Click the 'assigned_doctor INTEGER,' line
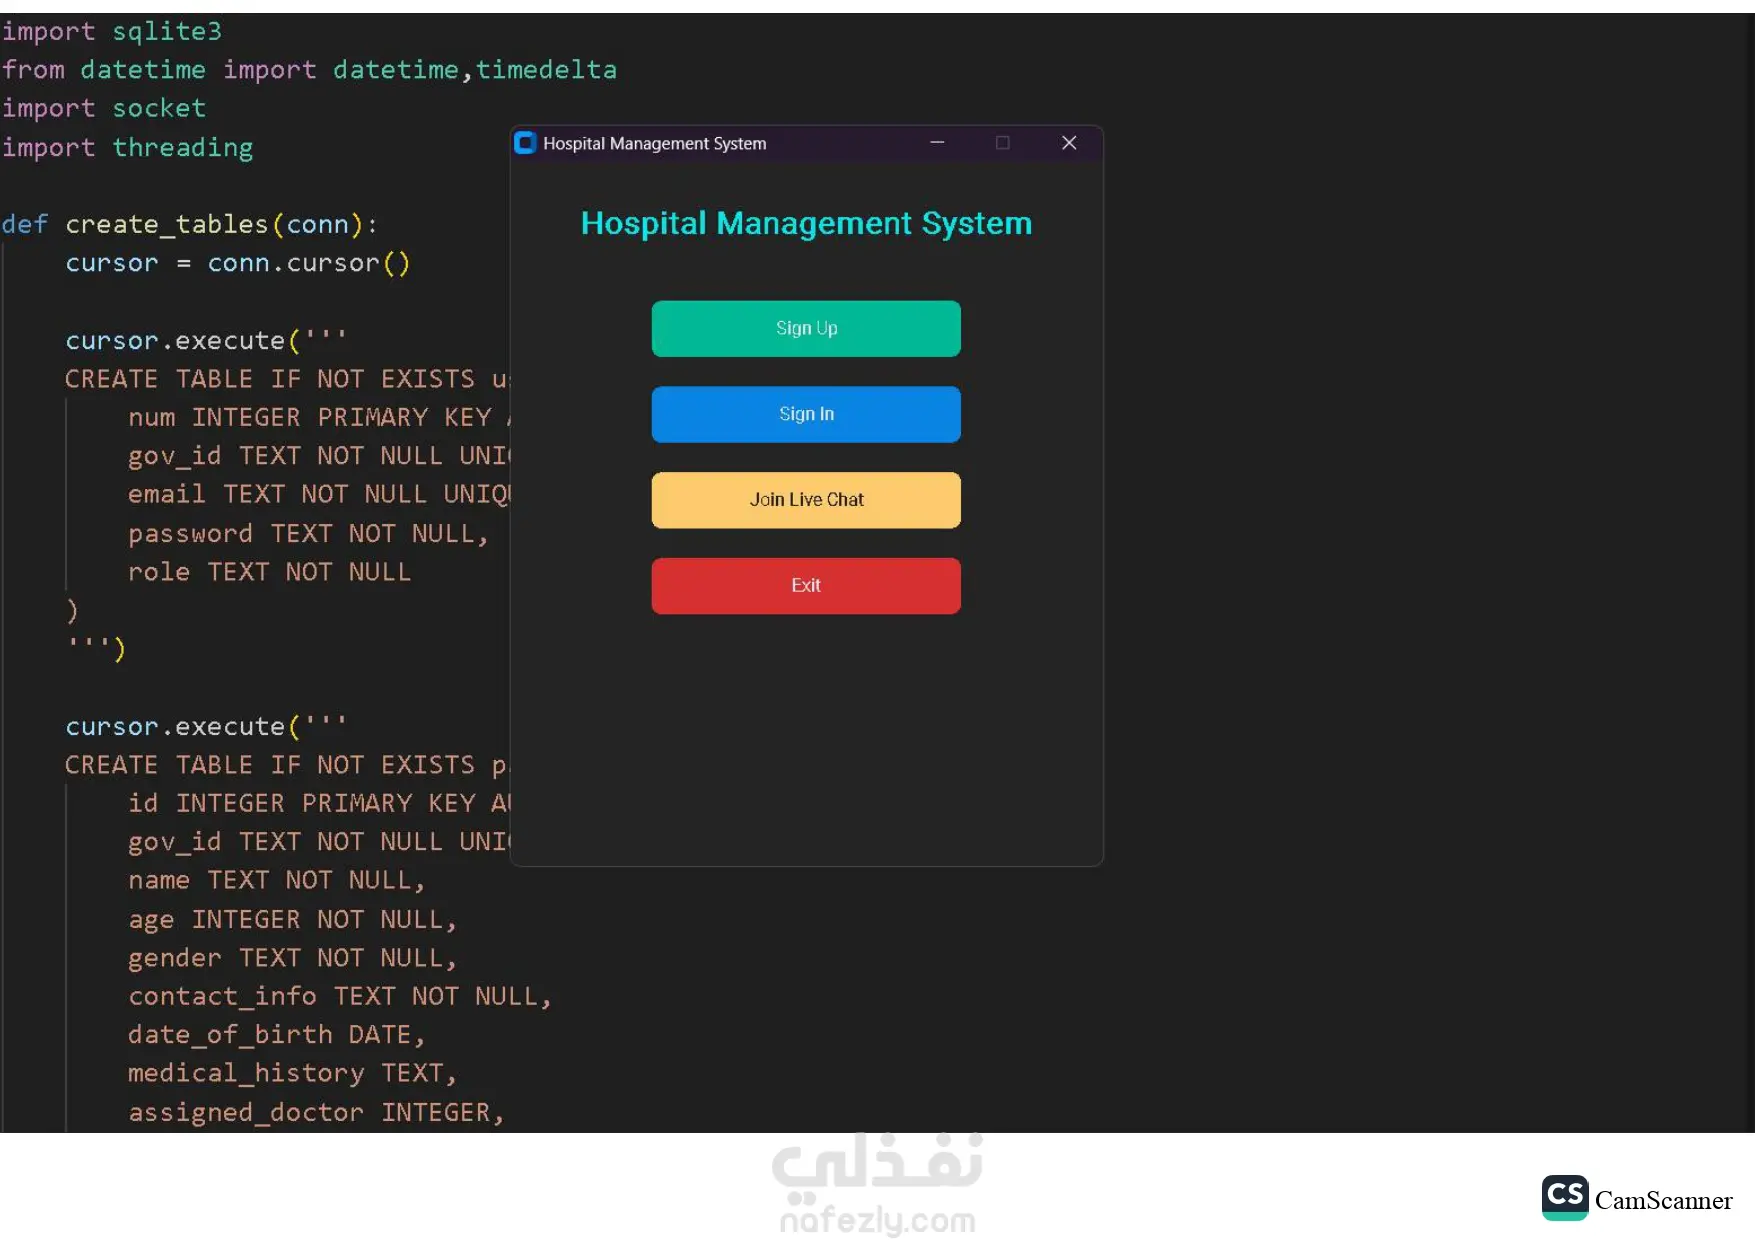Image resolution: width=1755 pixels, height=1240 pixels. click(316, 1113)
